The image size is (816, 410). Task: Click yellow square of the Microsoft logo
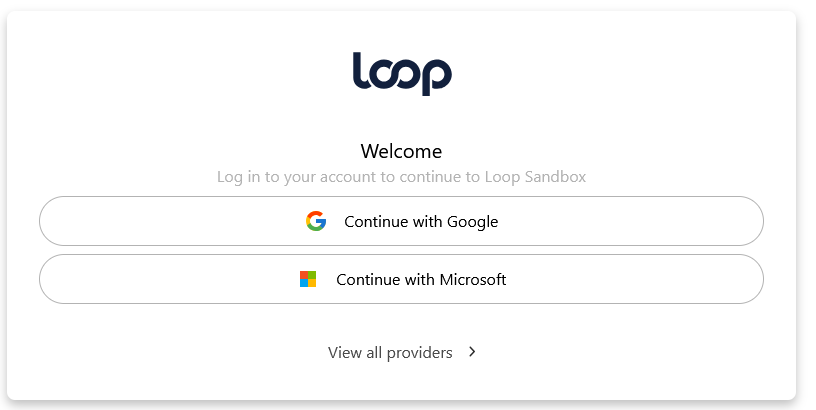coord(312,283)
